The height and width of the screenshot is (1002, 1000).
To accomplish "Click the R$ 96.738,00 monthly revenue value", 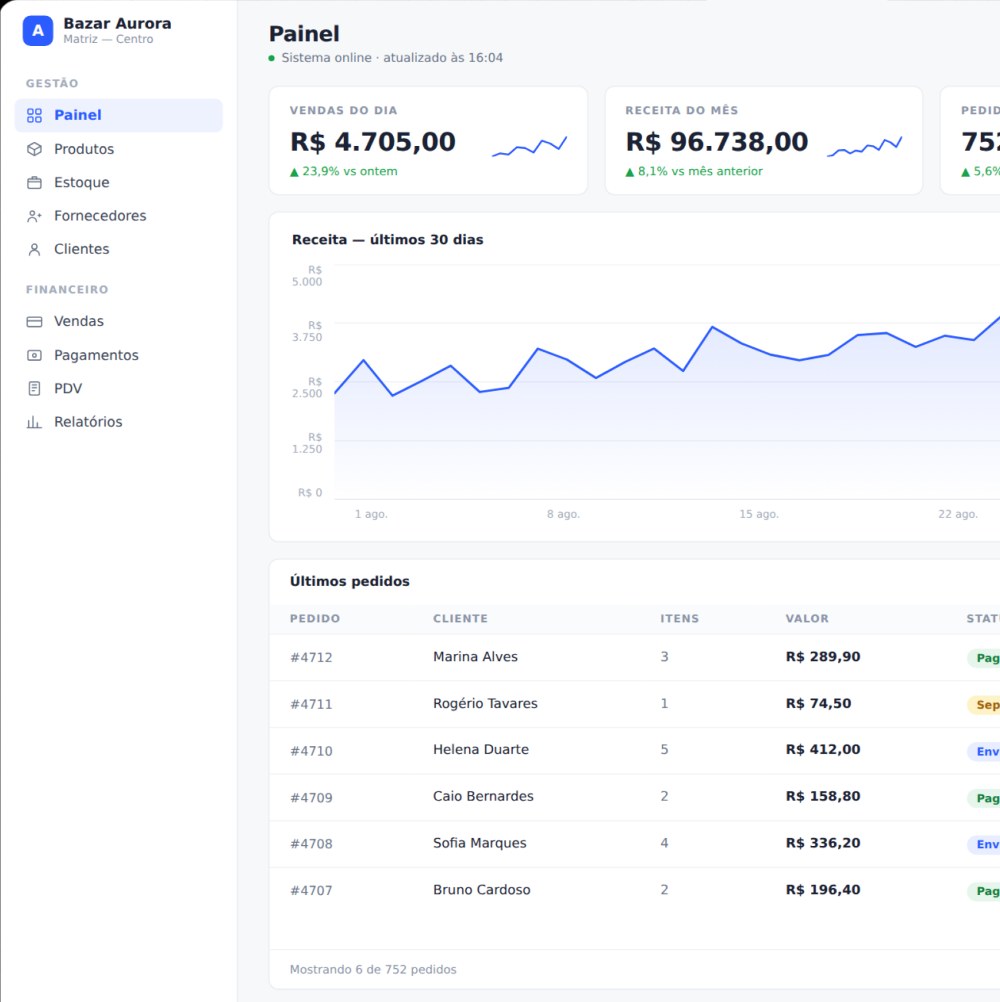I will tap(717, 142).
